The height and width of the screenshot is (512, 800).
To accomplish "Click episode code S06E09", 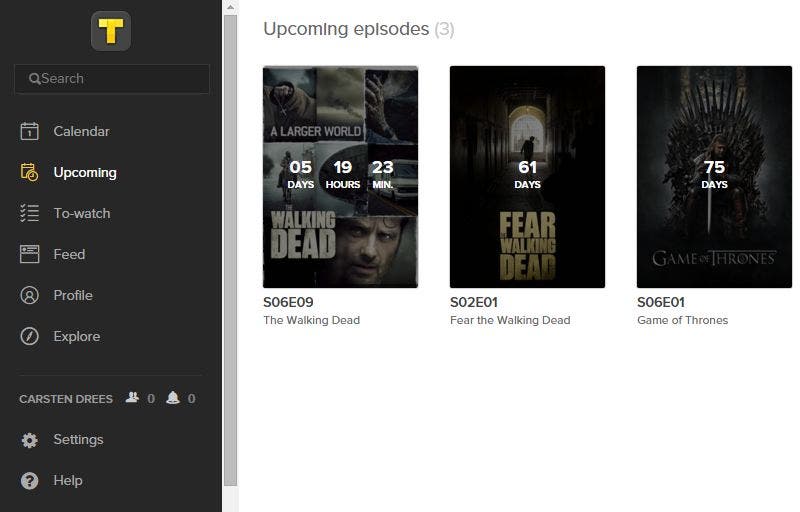I will (288, 302).
